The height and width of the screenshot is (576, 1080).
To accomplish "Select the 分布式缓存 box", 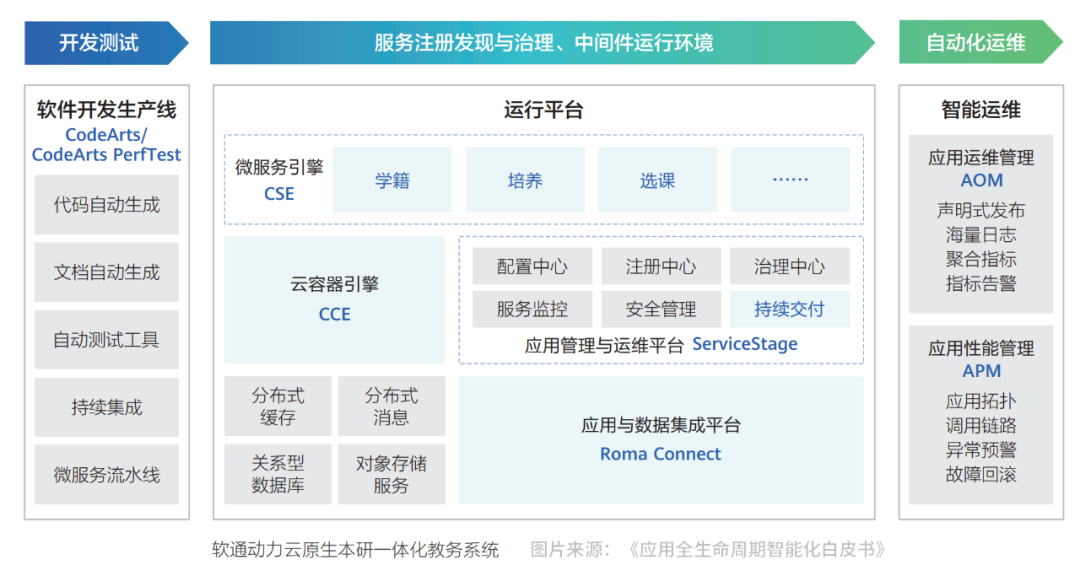I will [278, 406].
